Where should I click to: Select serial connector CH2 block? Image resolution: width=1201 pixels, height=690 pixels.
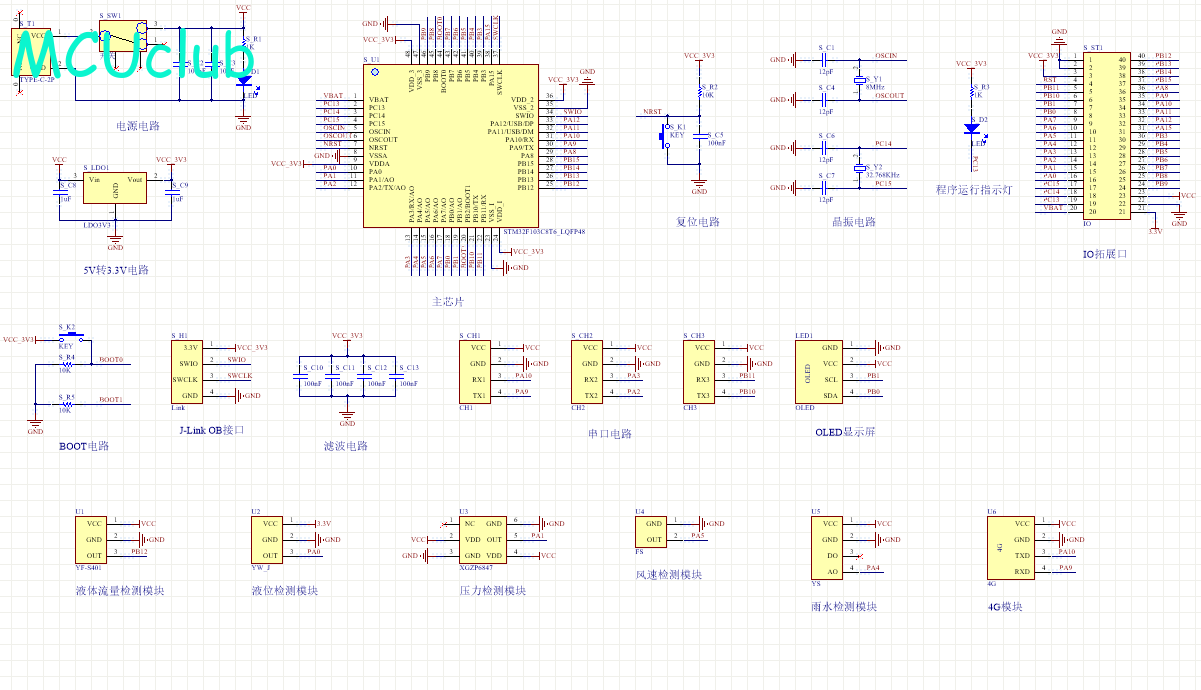pos(589,372)
